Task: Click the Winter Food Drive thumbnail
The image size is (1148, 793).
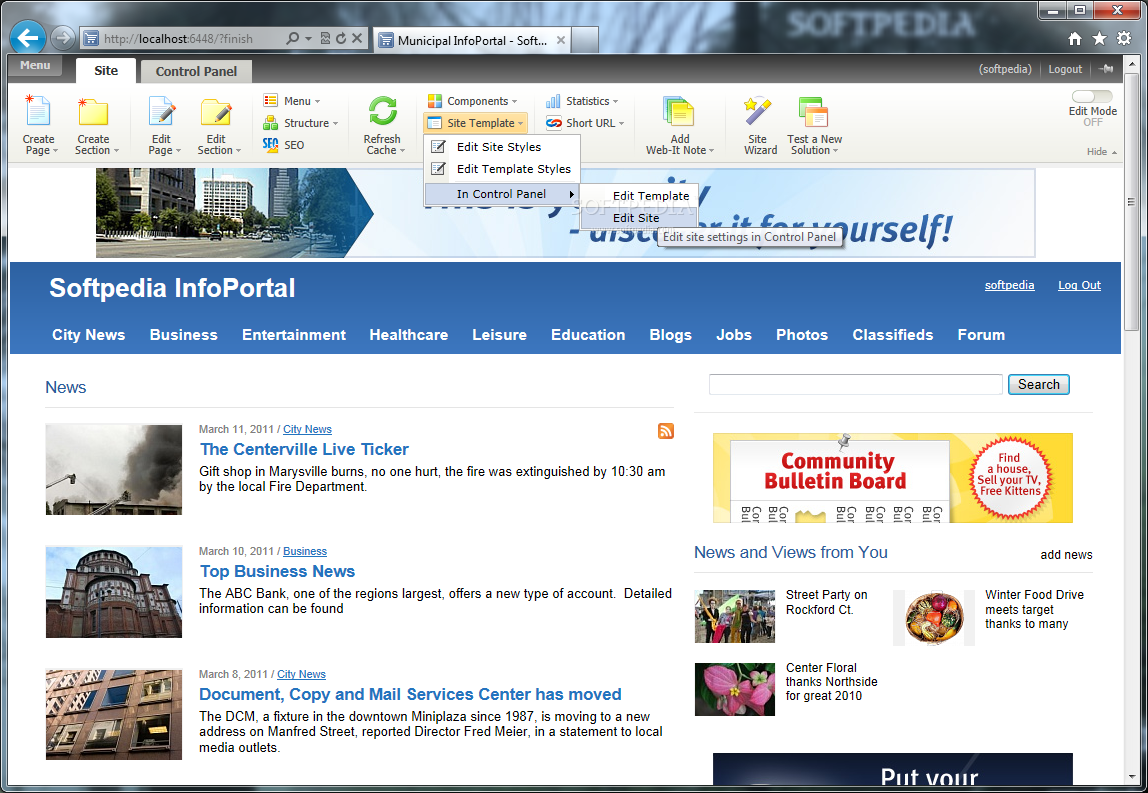Action: [933, 617]
